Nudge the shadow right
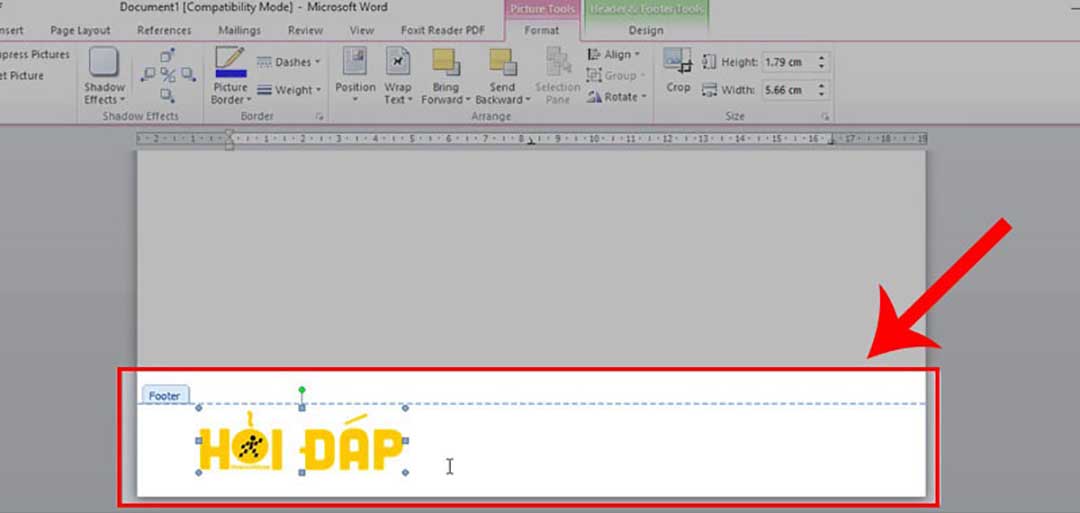The height and width of the screenshot is (513, 1080). click(188, 74)
